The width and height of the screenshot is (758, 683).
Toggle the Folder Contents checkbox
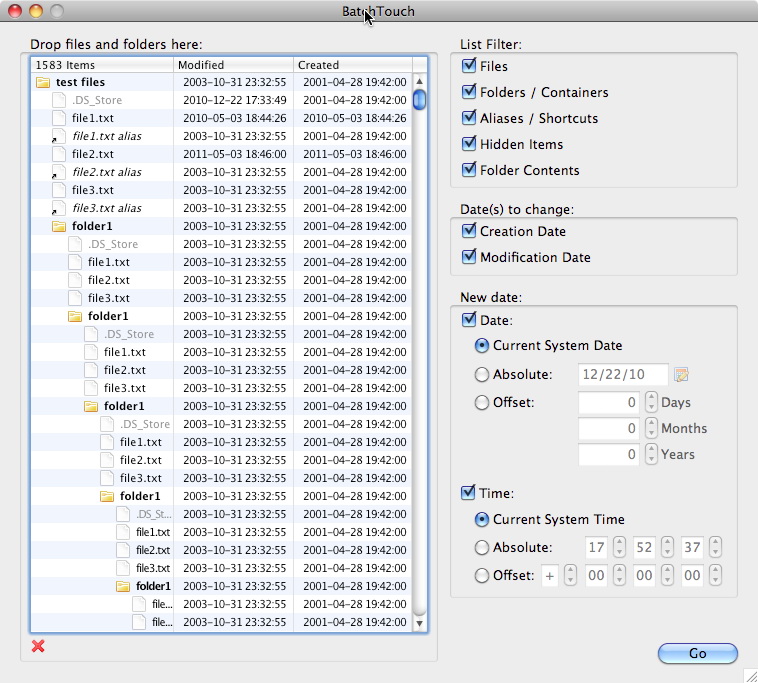click(469, 170)
